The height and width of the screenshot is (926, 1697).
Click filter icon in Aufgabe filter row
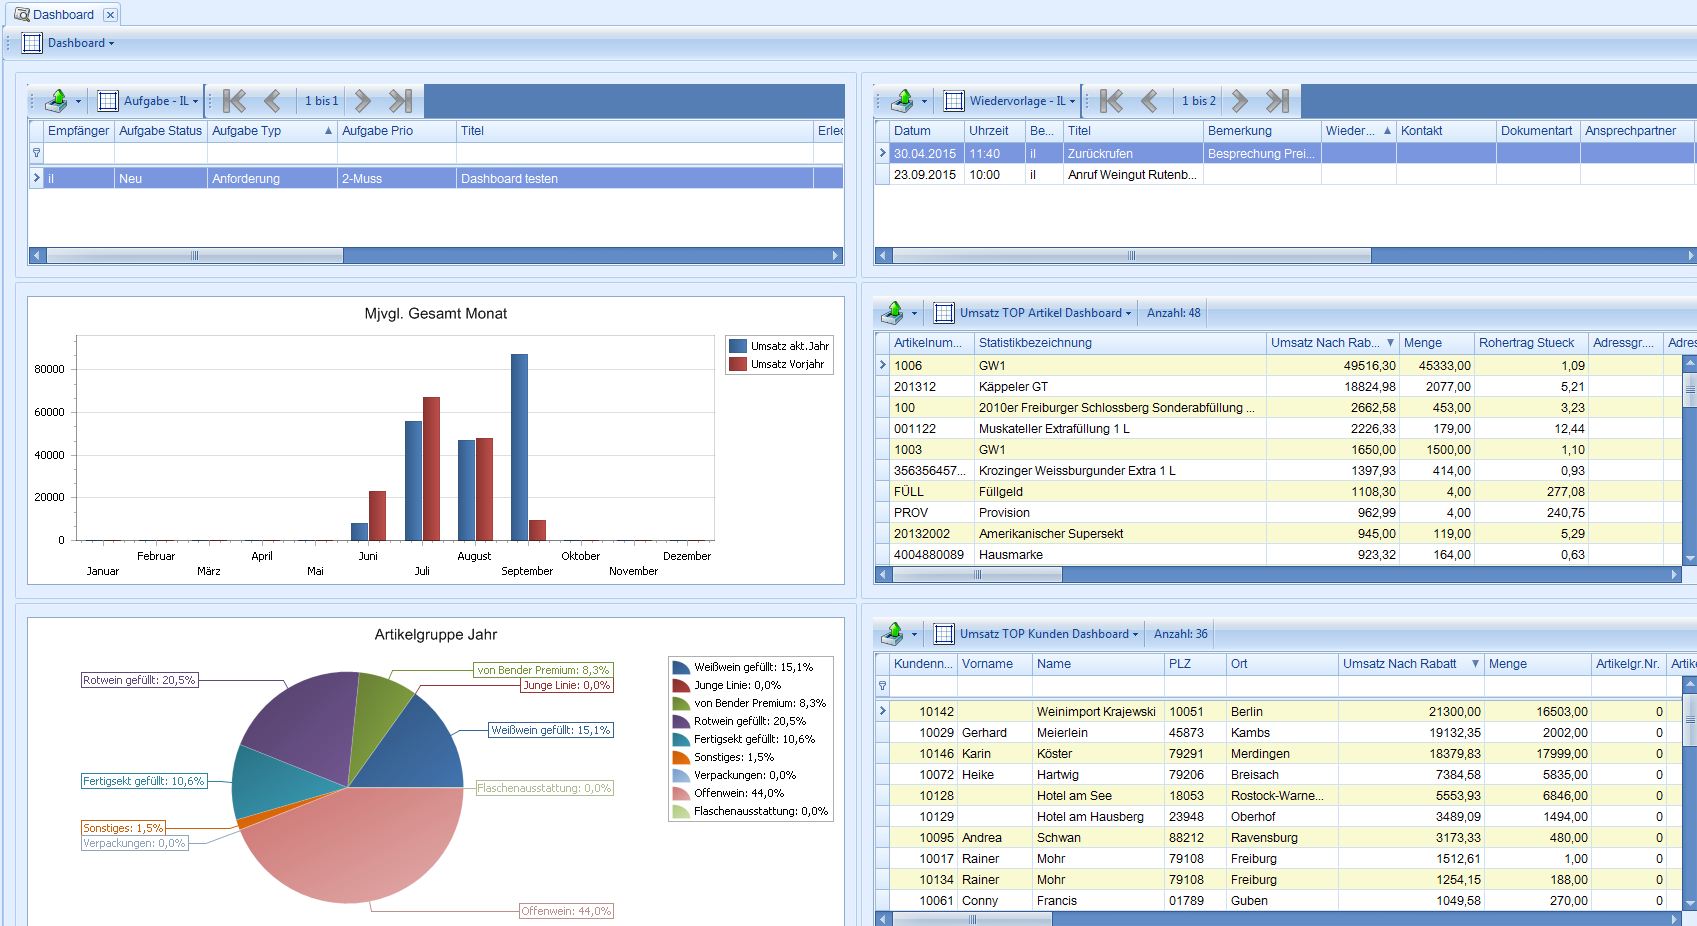(37, 153)
